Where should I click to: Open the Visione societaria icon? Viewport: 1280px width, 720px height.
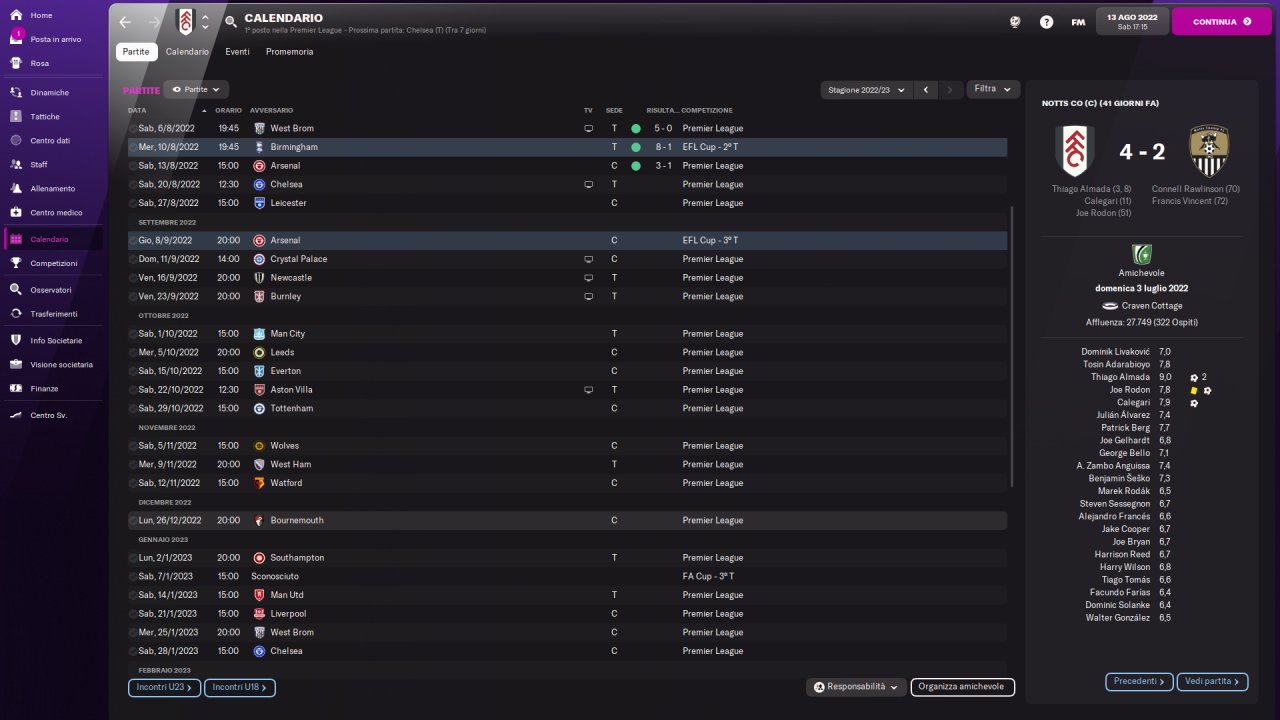click(x=16, y=364)
